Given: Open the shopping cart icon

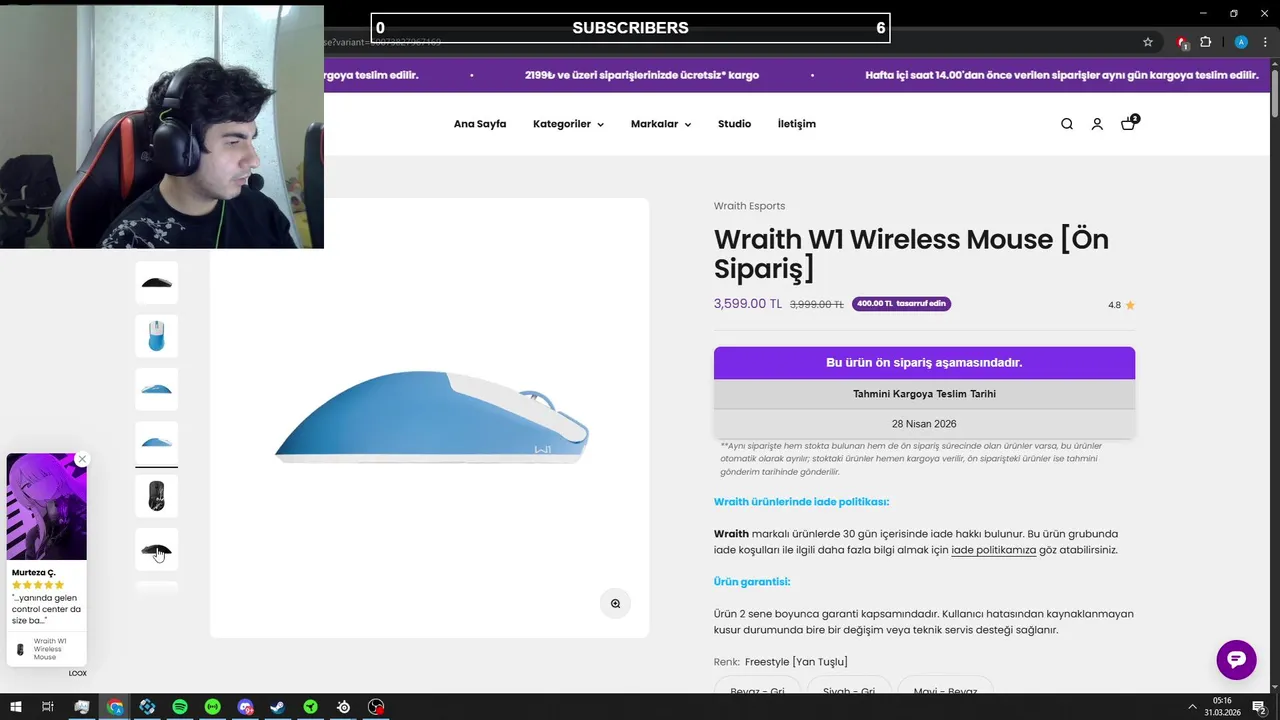Looking at the screenshot, I should click(1129, 123).
